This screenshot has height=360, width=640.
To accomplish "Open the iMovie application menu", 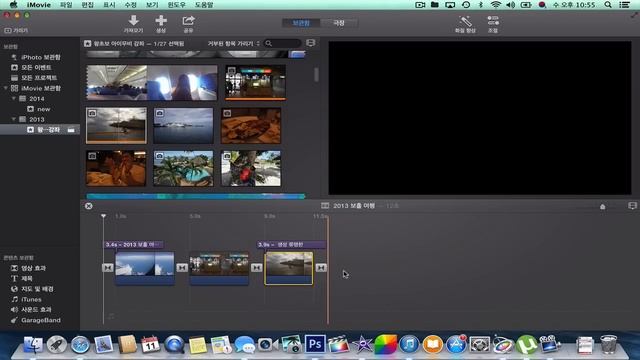I will [38, 5].
